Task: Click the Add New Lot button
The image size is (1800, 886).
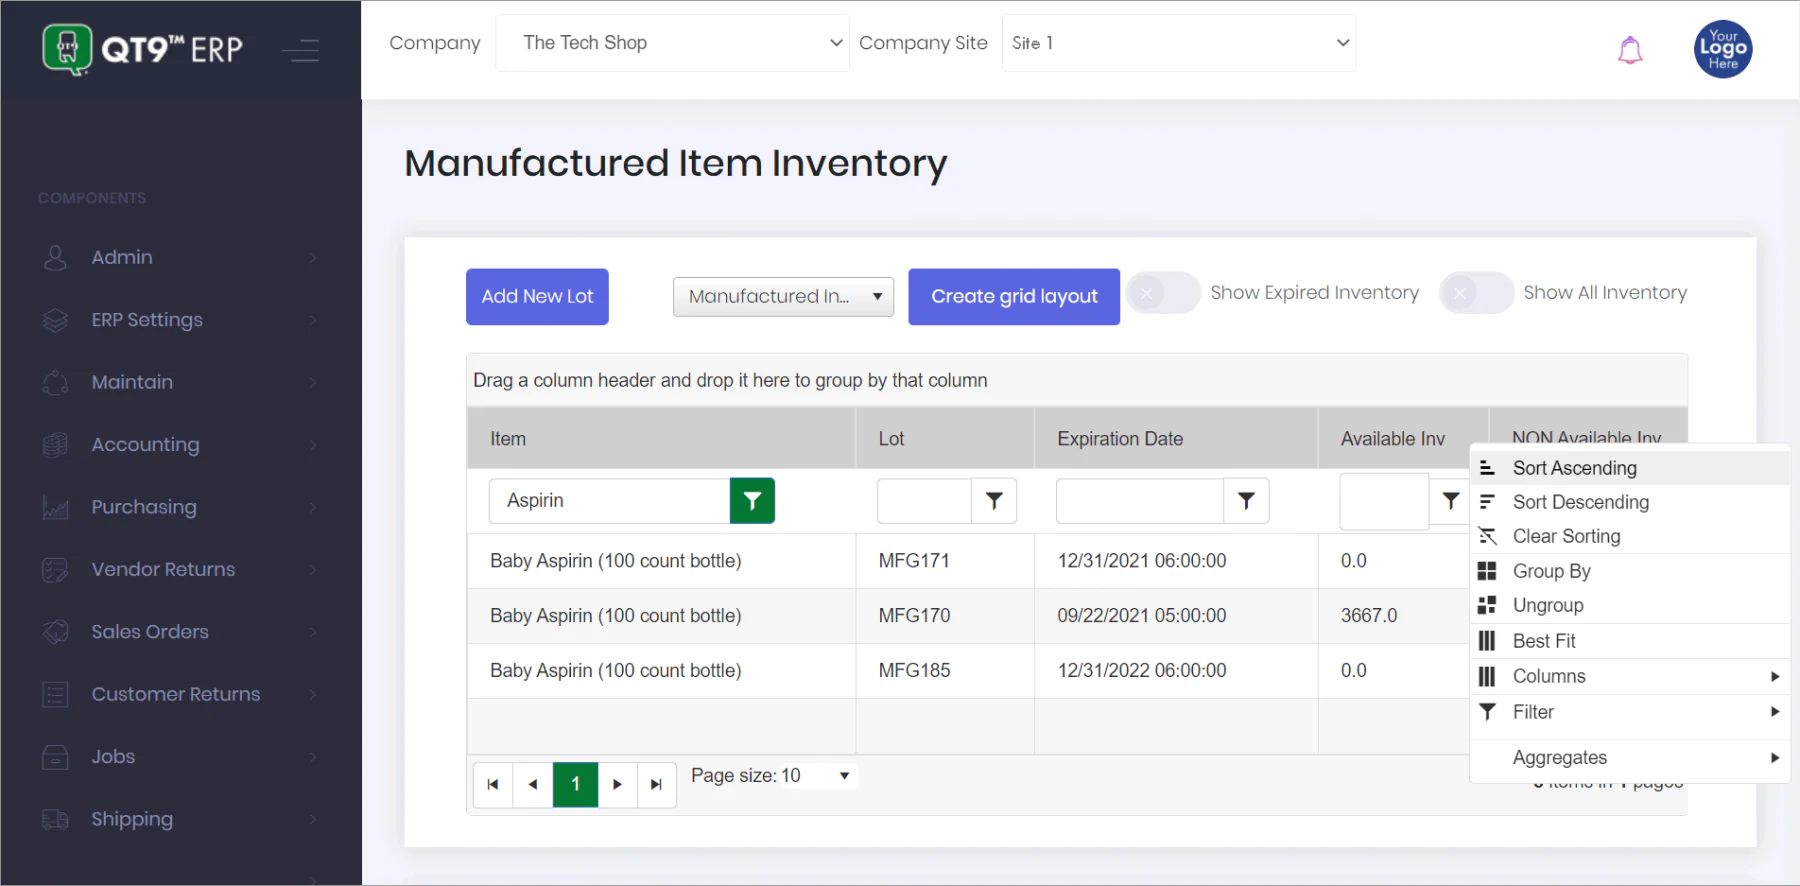Action: [537, 297]
